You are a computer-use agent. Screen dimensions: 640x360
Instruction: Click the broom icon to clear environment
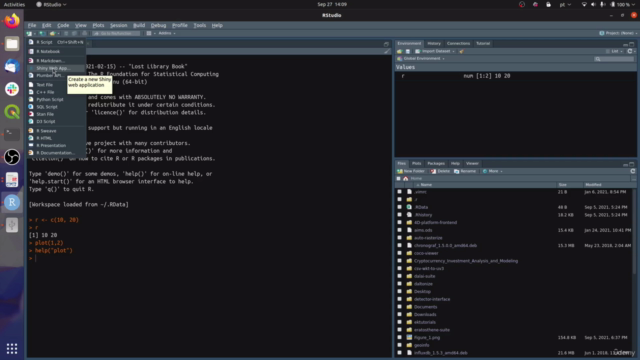461,51
